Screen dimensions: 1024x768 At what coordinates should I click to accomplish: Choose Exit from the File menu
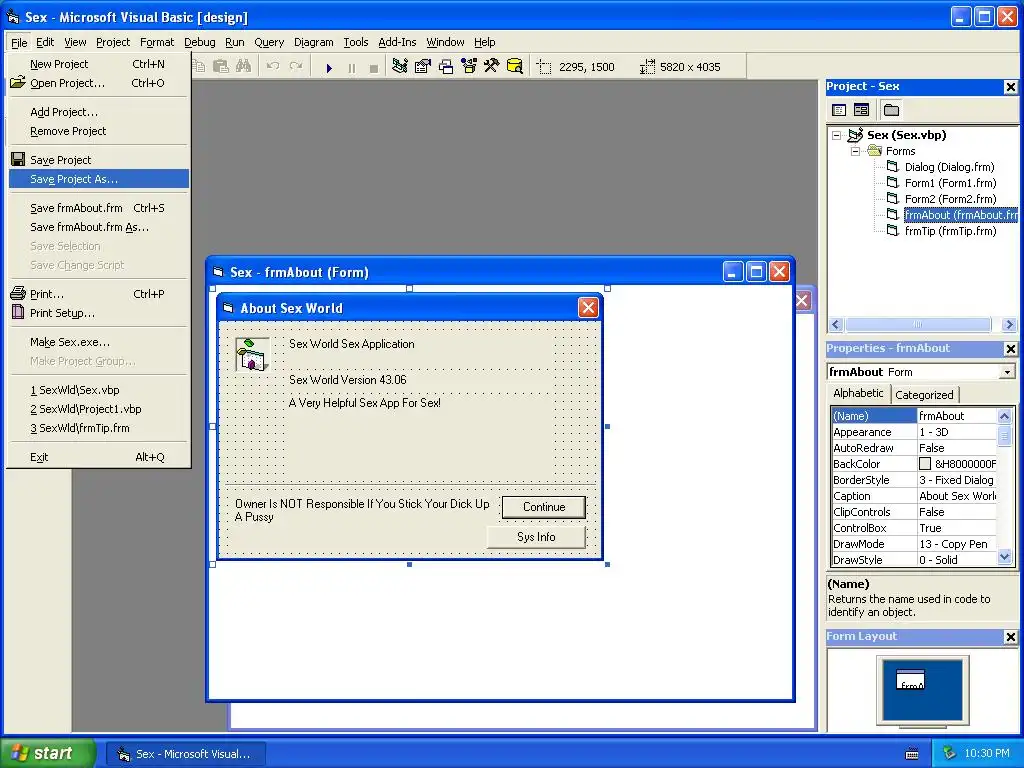[99, 457]
